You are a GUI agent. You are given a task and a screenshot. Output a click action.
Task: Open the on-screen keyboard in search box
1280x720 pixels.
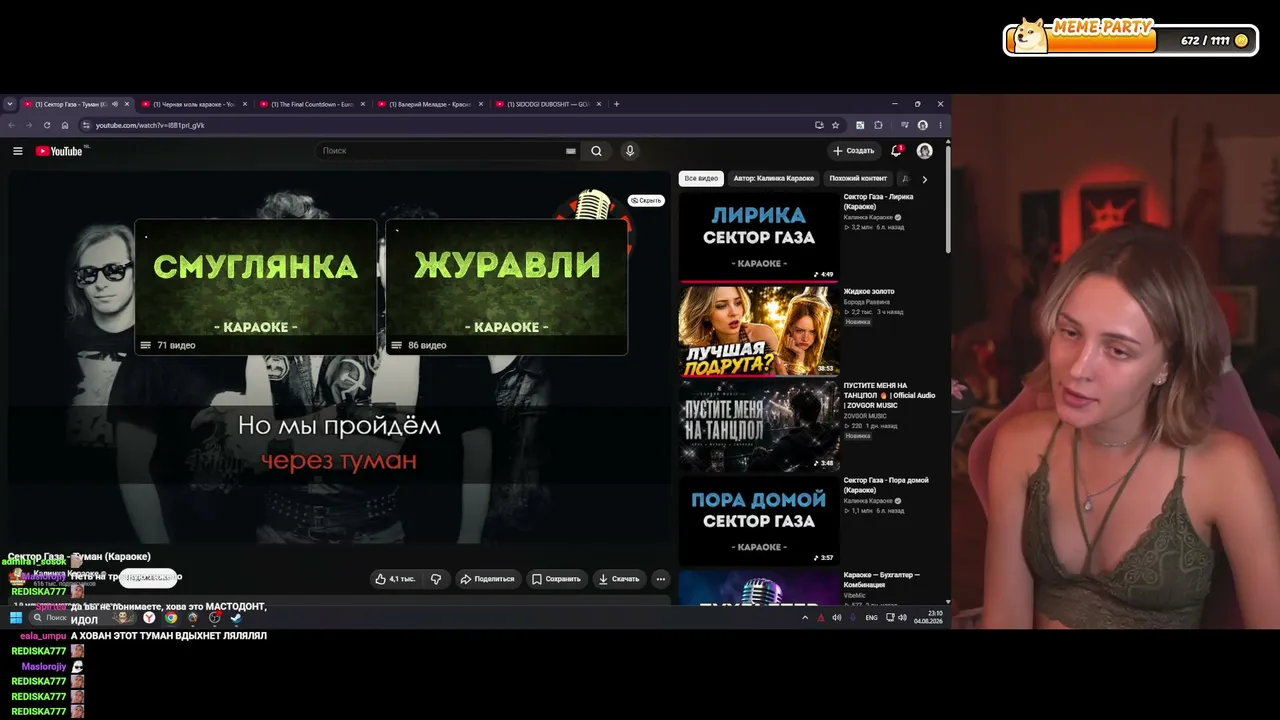pyautogui.click(x=571, y=151)
